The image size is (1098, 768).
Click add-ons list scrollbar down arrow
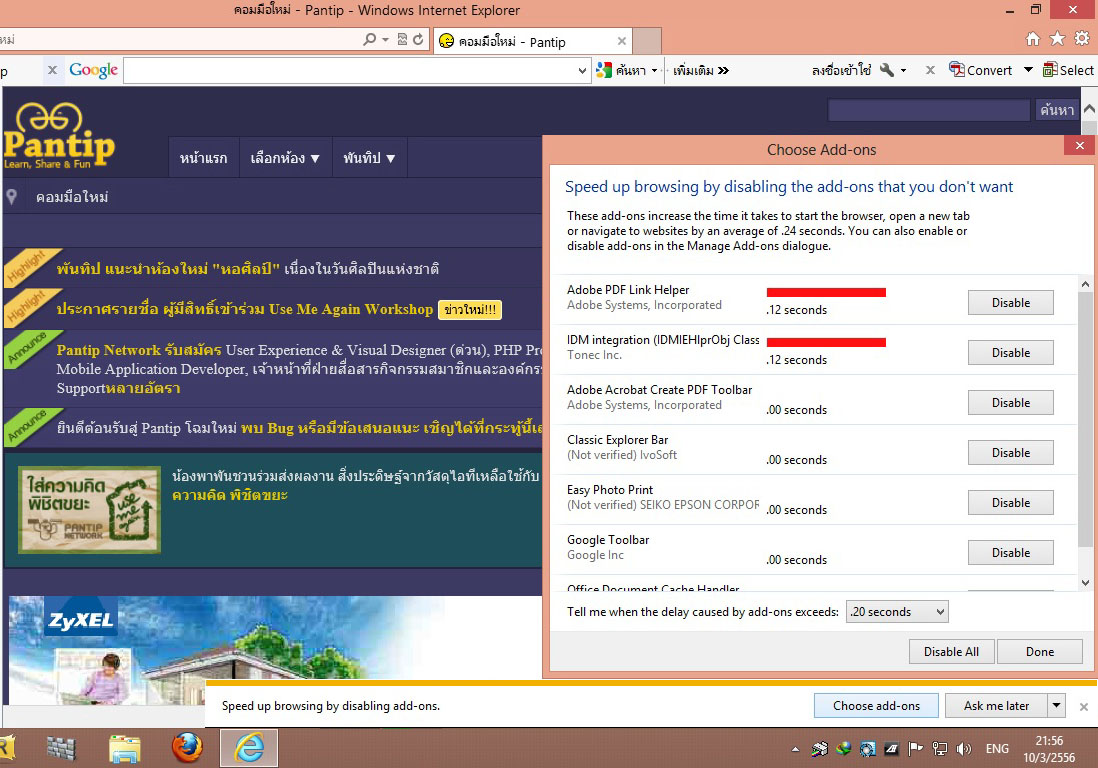click(x=1085, y=583)
